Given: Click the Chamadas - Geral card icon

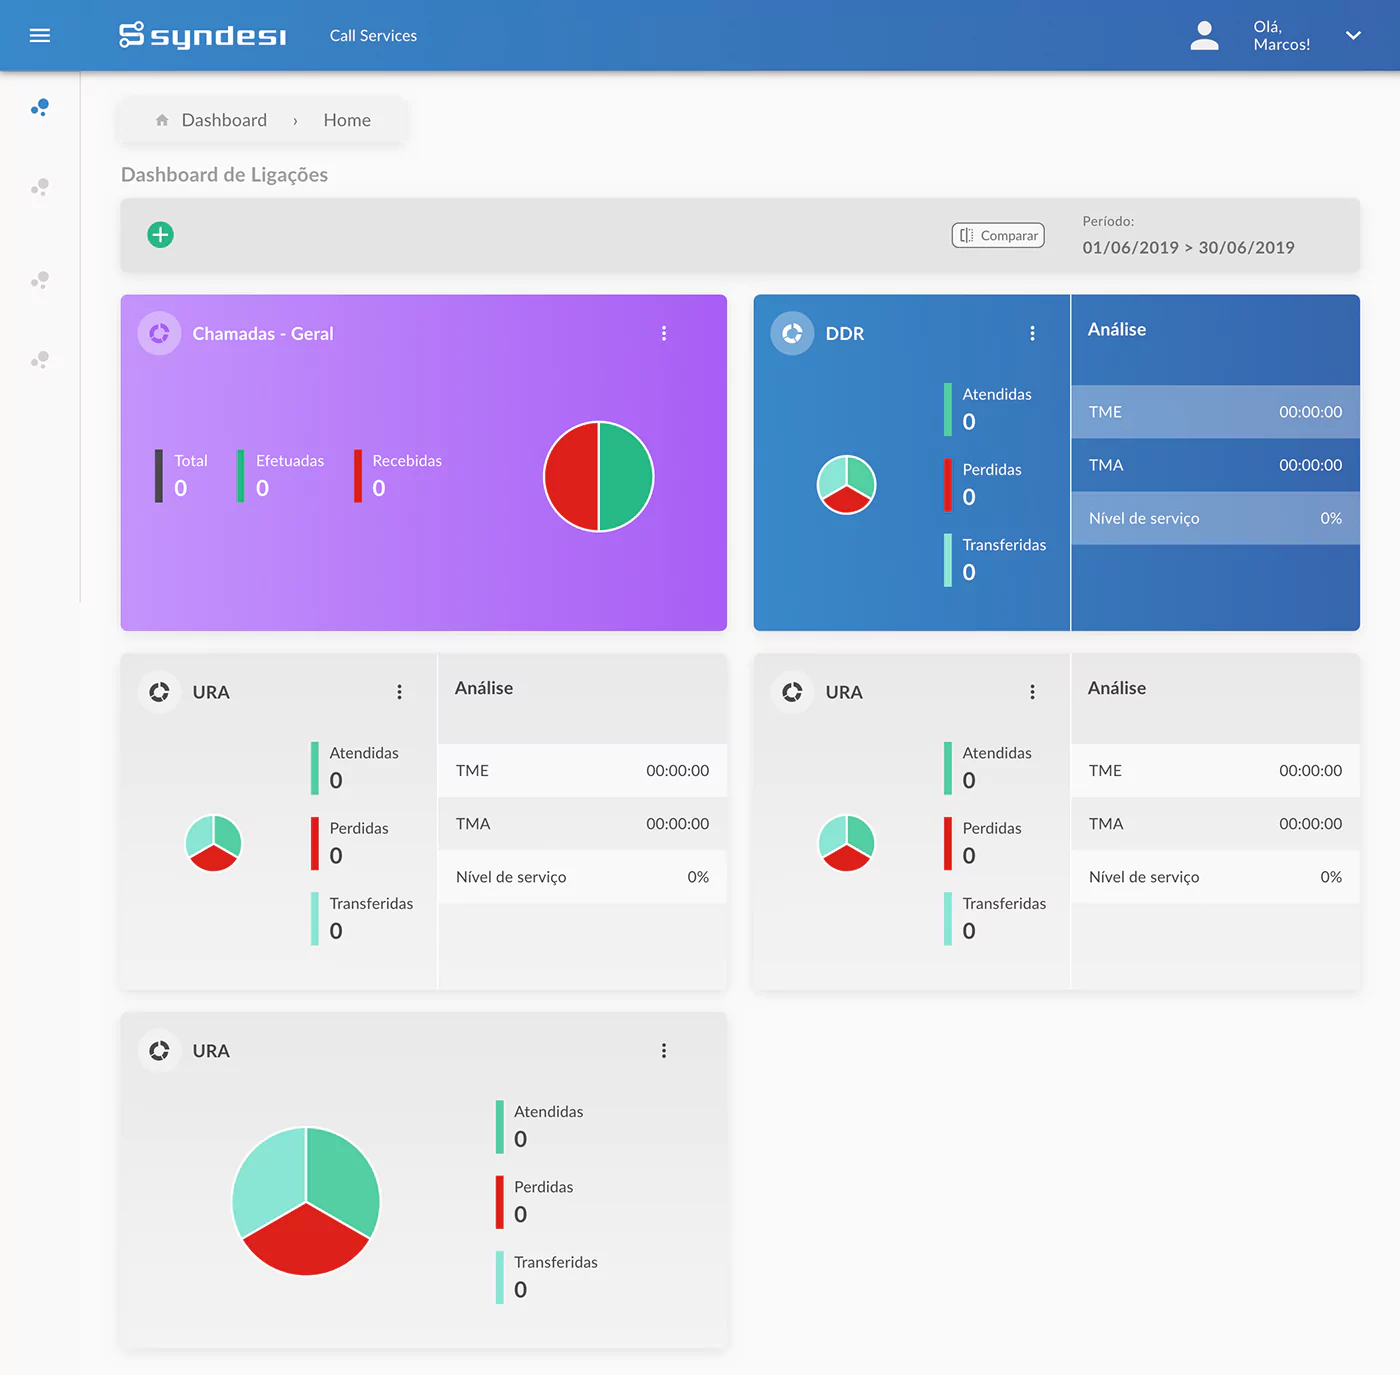Looking at the screenshot, I should (159, 334).
